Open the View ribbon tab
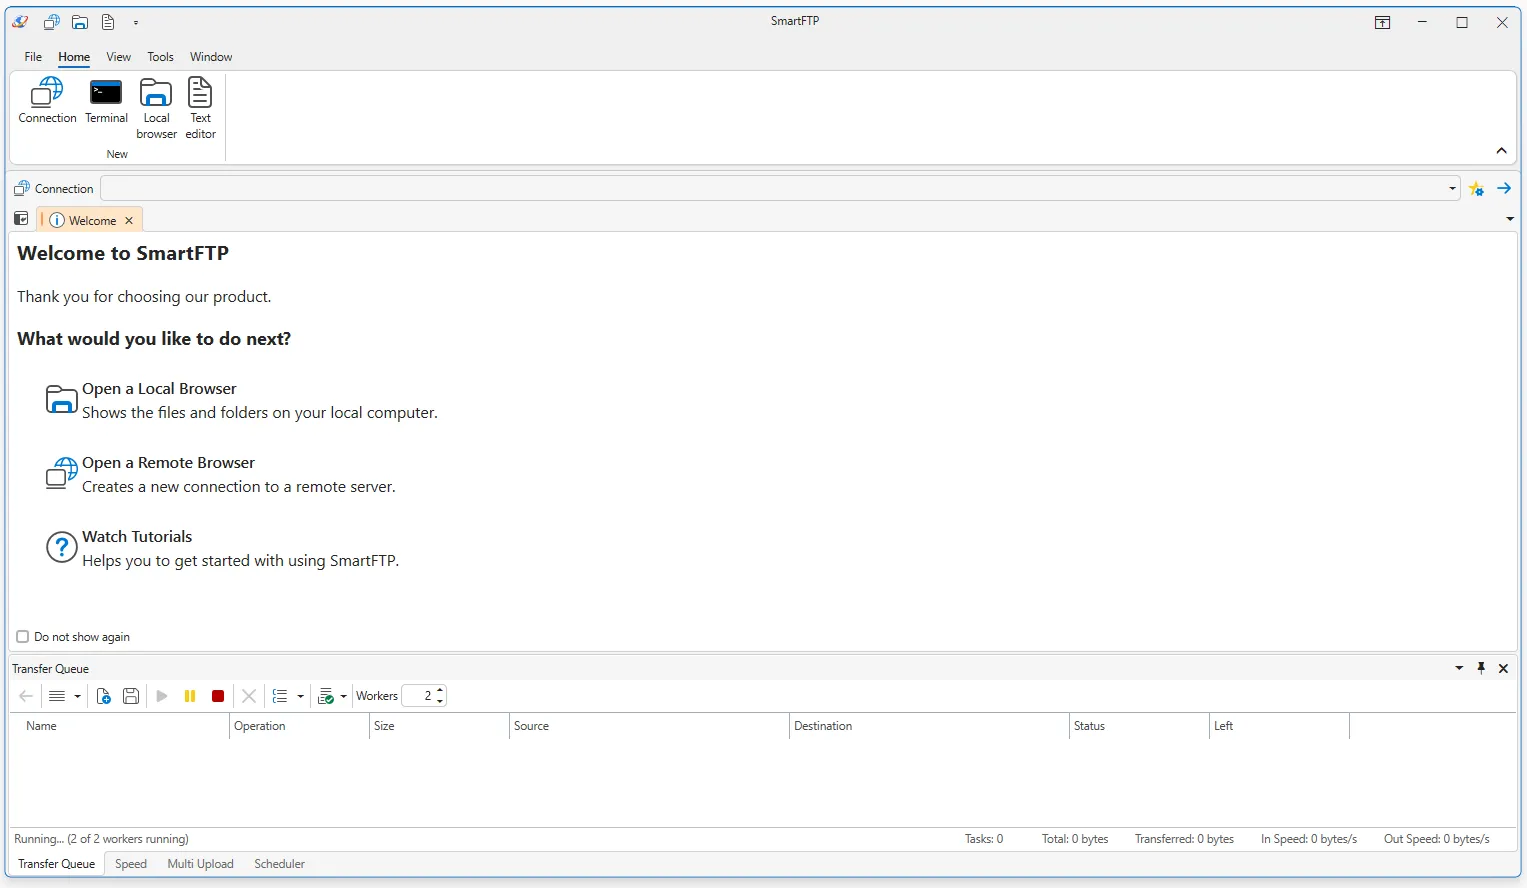The width and height of the screenshot is (1527, 888). click(119, 57)
